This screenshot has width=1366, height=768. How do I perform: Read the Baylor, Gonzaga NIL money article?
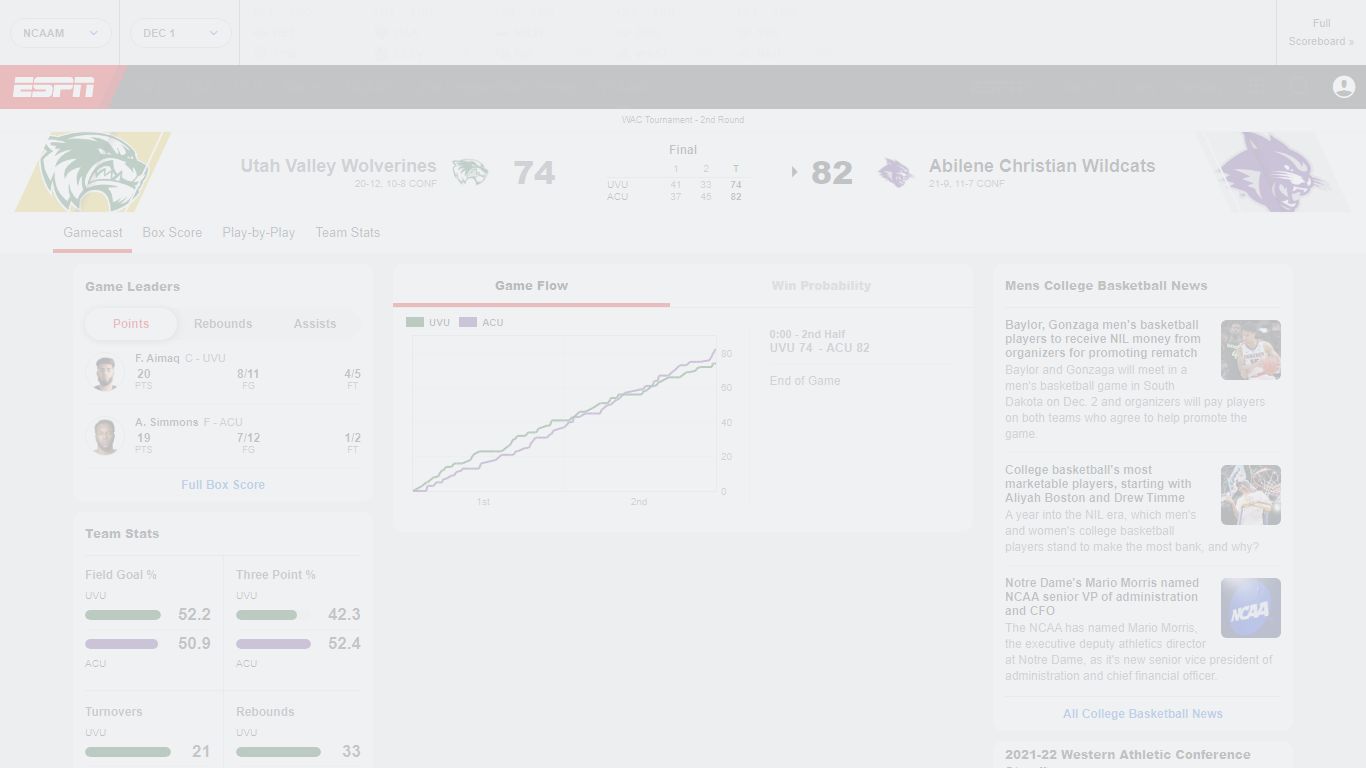click(x=1105, y=339)
